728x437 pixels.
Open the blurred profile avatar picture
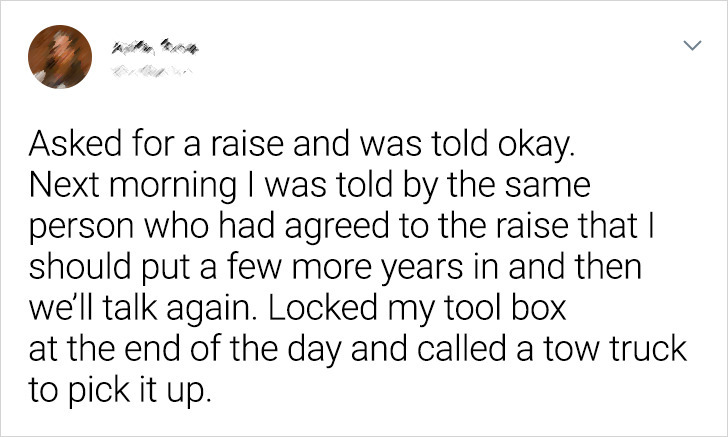coord(60,57)
